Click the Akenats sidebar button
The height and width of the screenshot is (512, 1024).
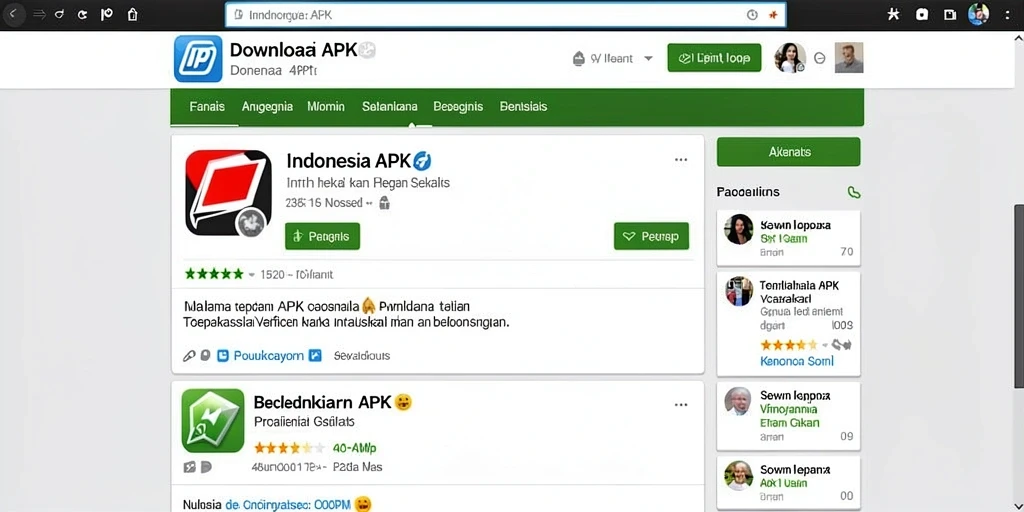(x=788, y=152)
